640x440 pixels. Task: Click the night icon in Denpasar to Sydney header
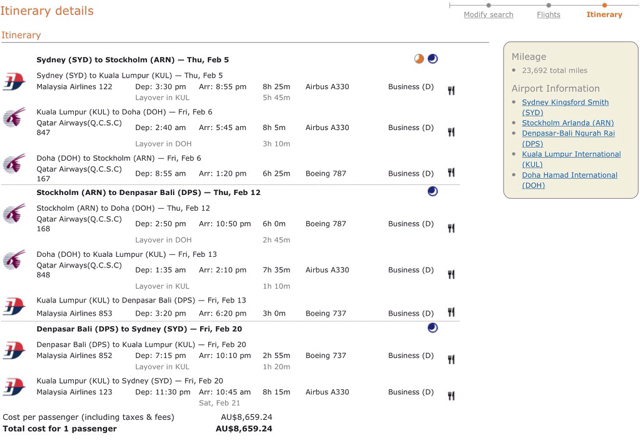coord(432,327)
